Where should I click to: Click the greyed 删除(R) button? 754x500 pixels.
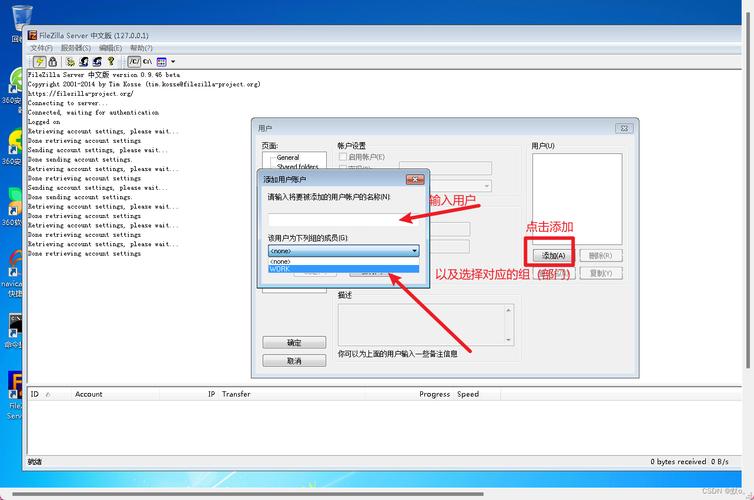click(x=601, y=256)
